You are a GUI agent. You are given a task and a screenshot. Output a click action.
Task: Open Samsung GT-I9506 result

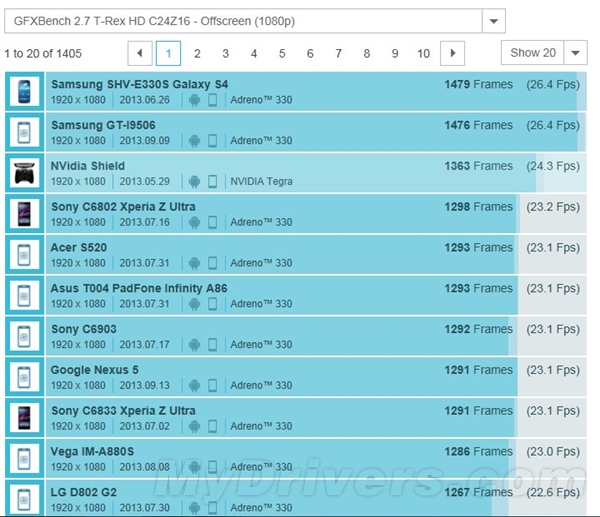click(x=103, y=125)
